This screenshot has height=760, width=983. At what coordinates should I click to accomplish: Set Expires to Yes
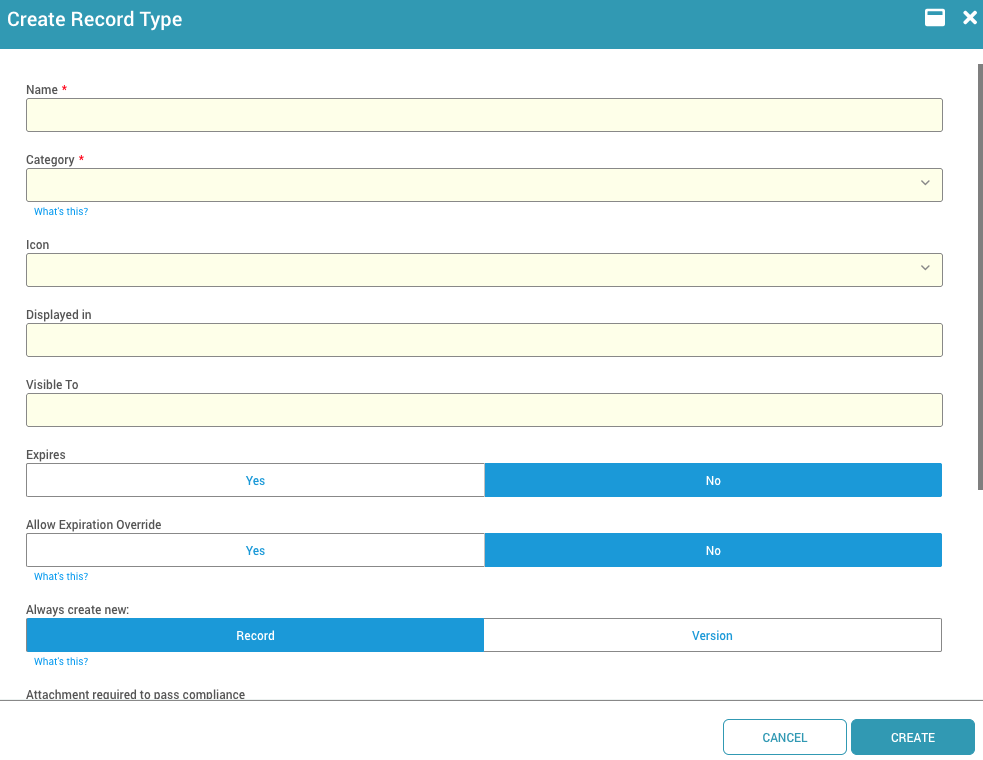click(255, 481)
